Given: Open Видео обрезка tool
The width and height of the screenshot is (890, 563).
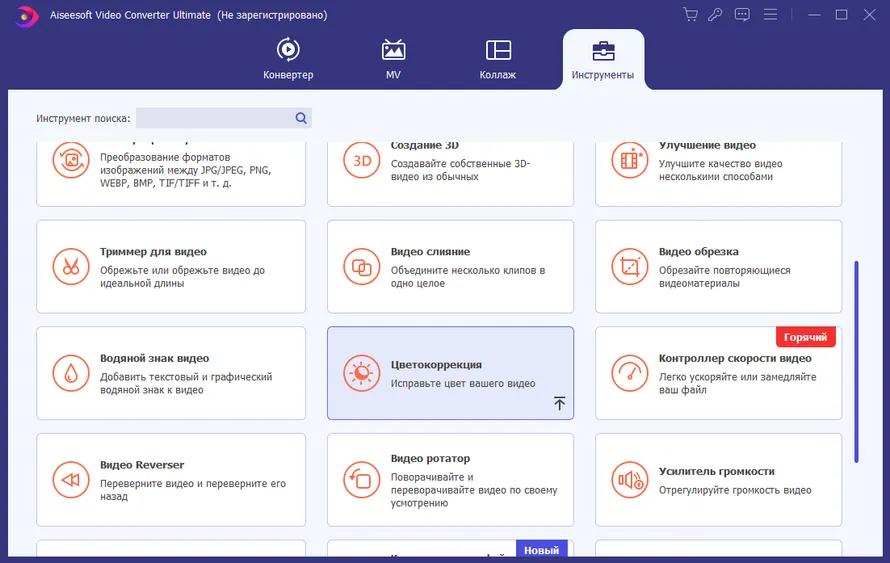Looking at the screenshot, I should click(719, 267).
